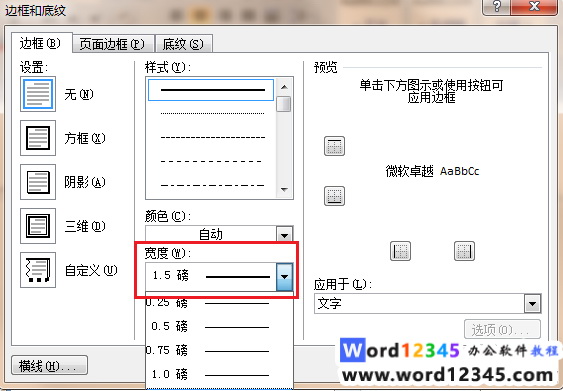Image resolution: width=563 pixels, height=391 pixels.
Task: Switch to the 底纹 (Shading) tab
Action: [183, 44]
